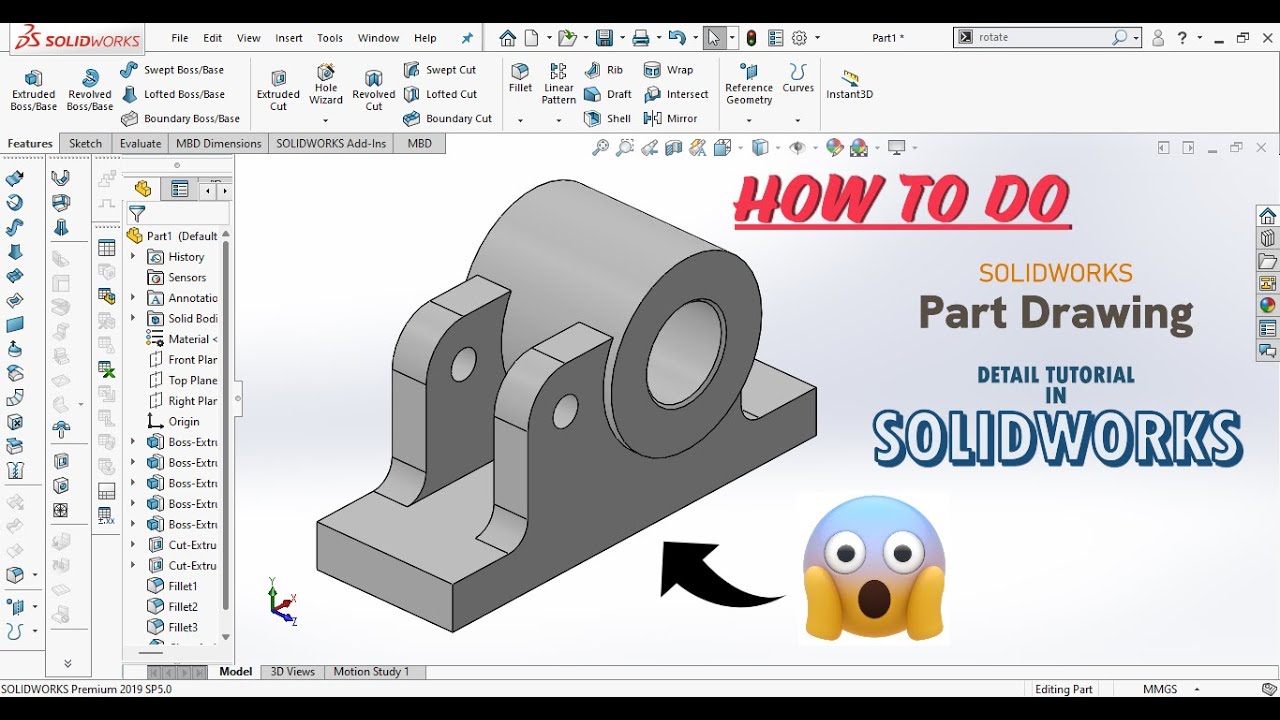Add a Rib feature
Image resolution: width=1280 pixels, height=720 pixels.
604,70
